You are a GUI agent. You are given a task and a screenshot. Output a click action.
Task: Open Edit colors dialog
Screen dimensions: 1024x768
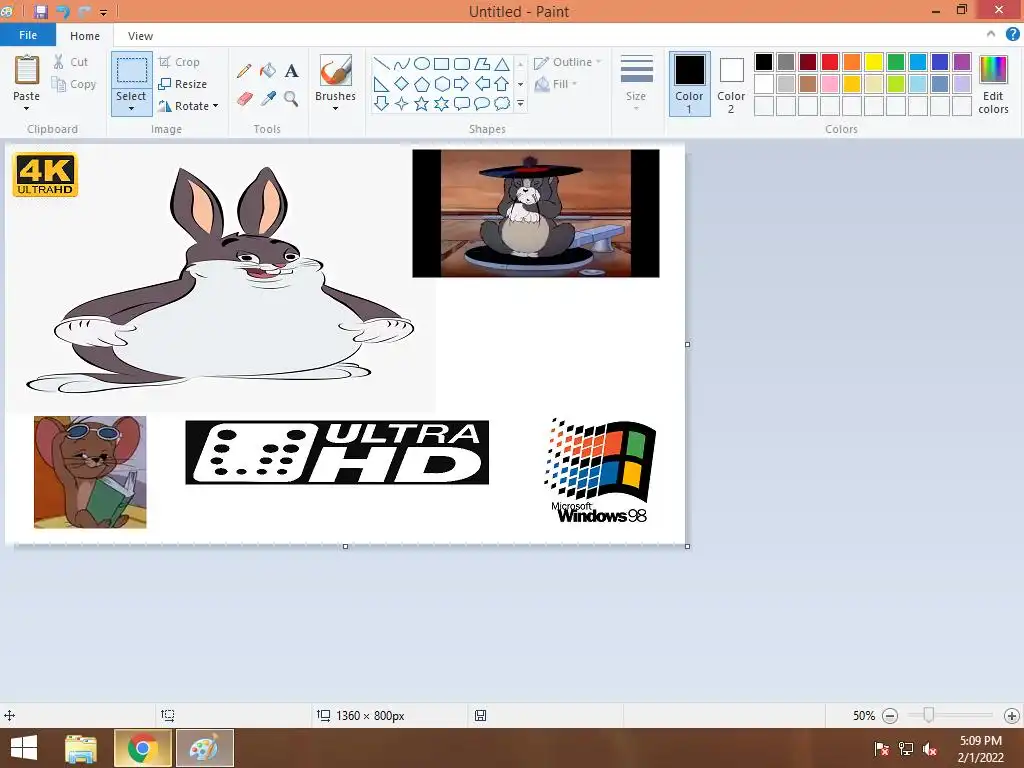point(993,84)
